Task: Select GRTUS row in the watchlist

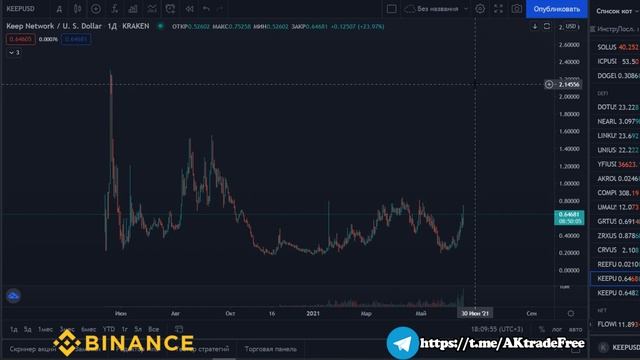Action: 616,221
